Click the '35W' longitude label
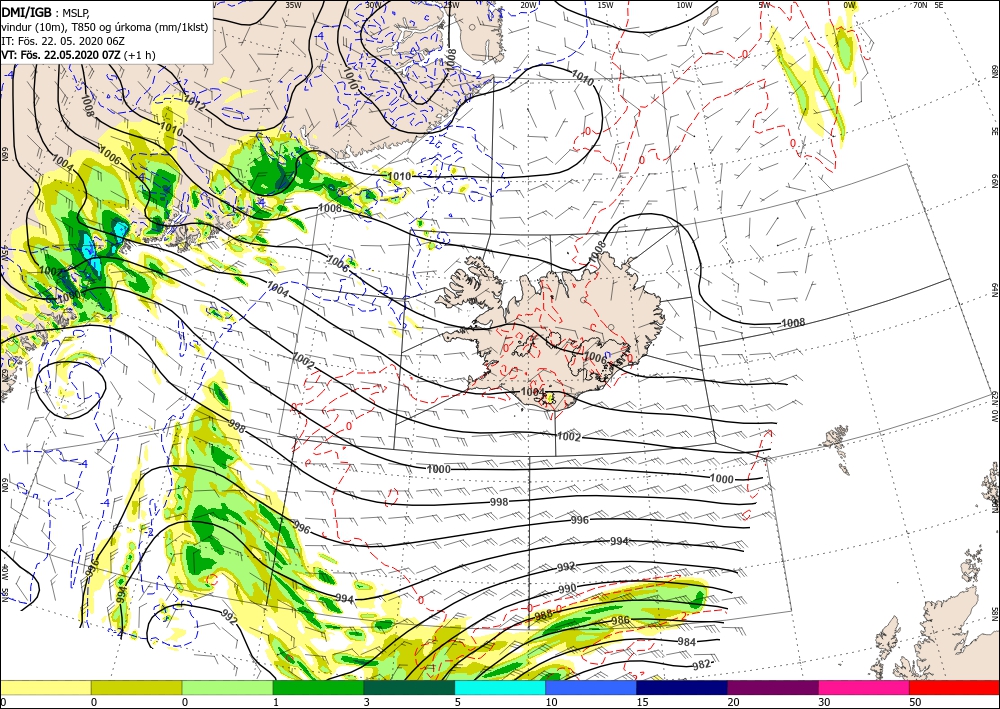The height and width of the screenshot is (709, 1000). [293, 5]
